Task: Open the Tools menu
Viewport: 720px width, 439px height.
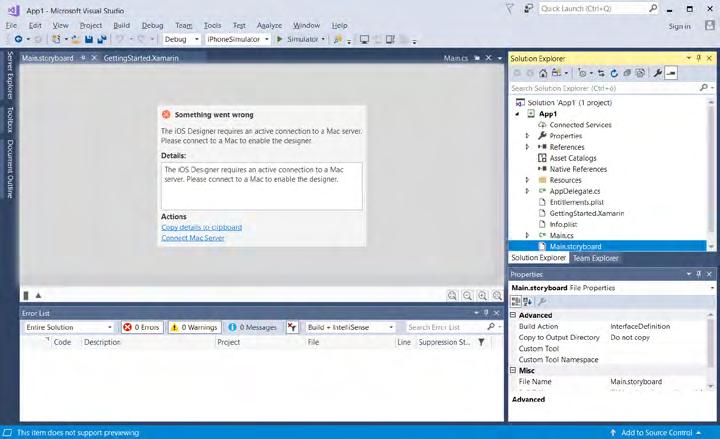Action: (212, 26)
